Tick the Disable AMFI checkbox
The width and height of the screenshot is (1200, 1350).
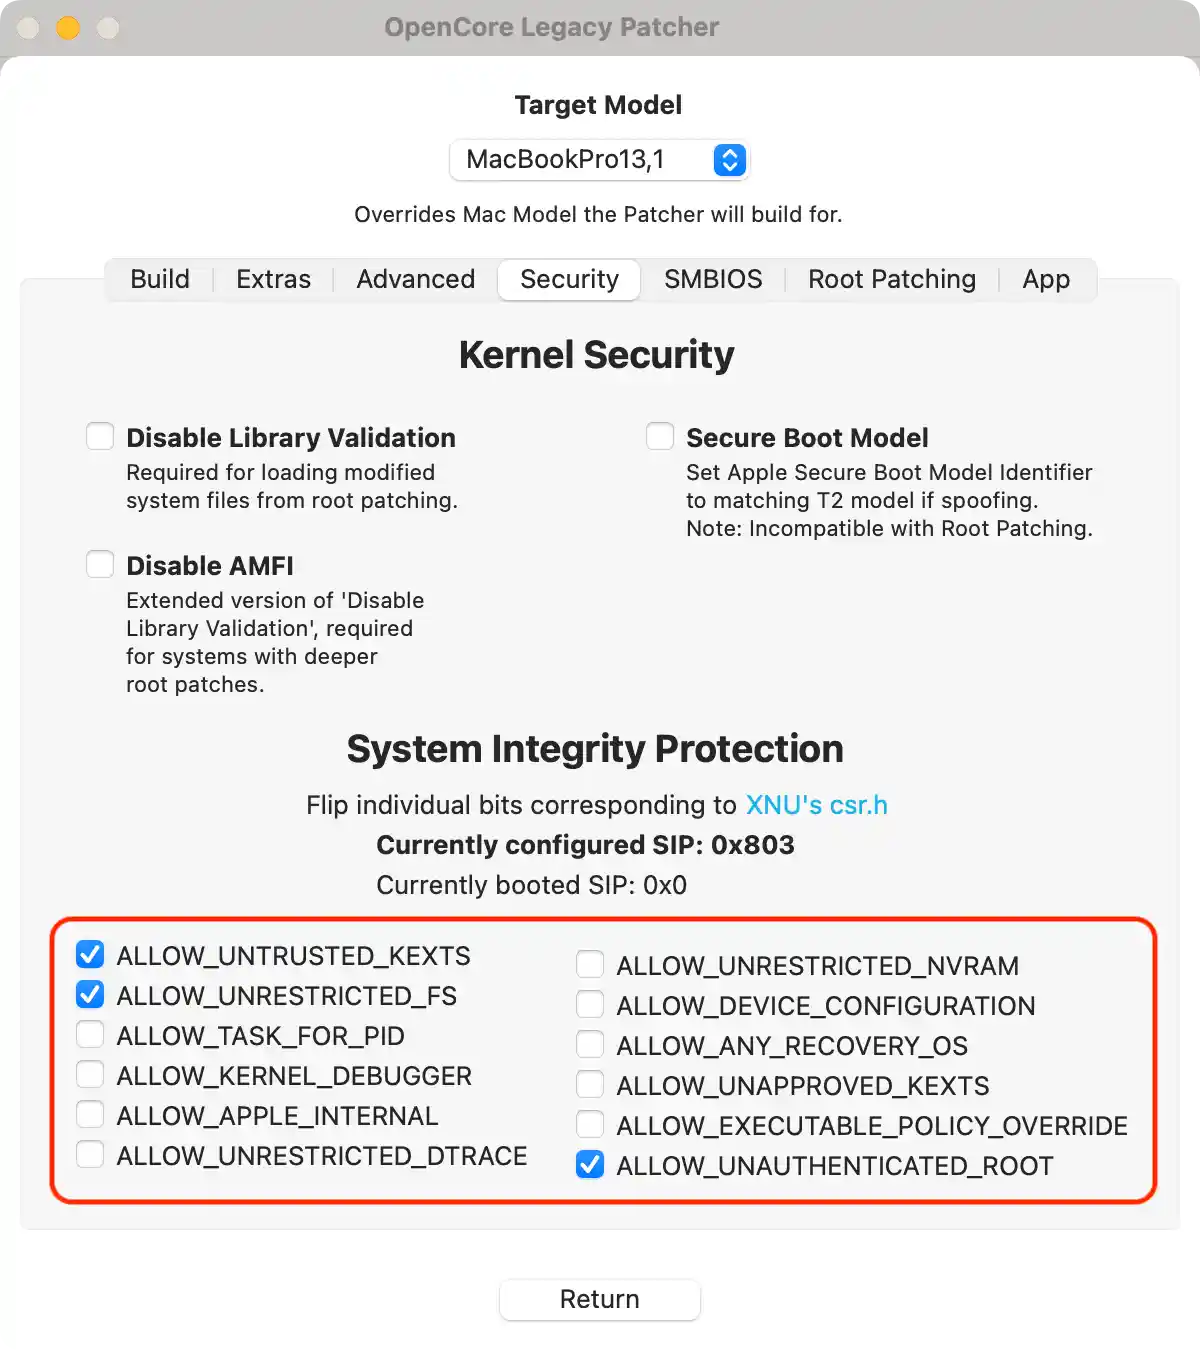[x=100, y=565]
